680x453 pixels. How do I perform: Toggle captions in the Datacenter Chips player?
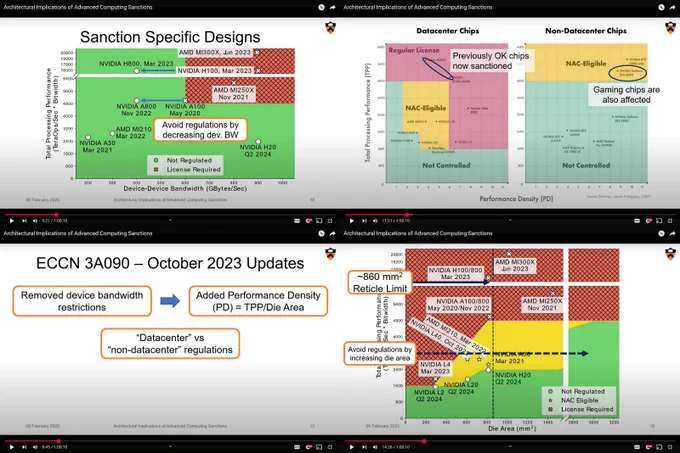click(x=637, y=221)
